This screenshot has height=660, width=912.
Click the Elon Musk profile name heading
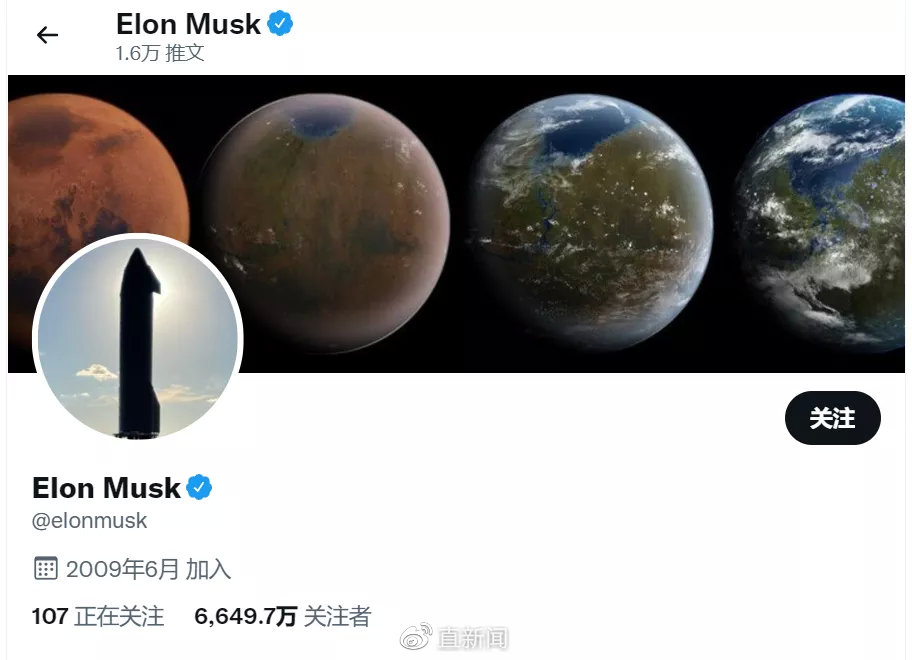106,488
